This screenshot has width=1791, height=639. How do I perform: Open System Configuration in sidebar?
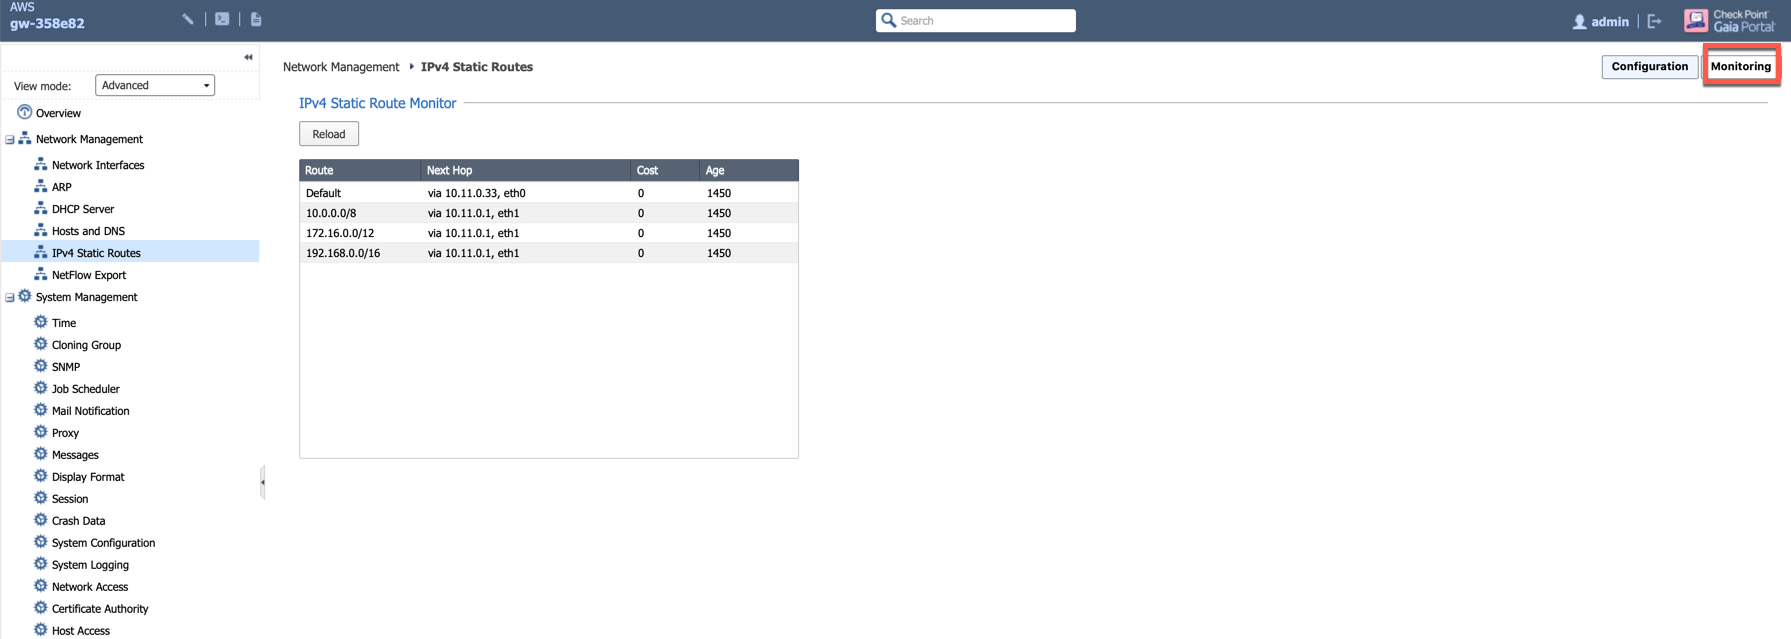[103, 543]
